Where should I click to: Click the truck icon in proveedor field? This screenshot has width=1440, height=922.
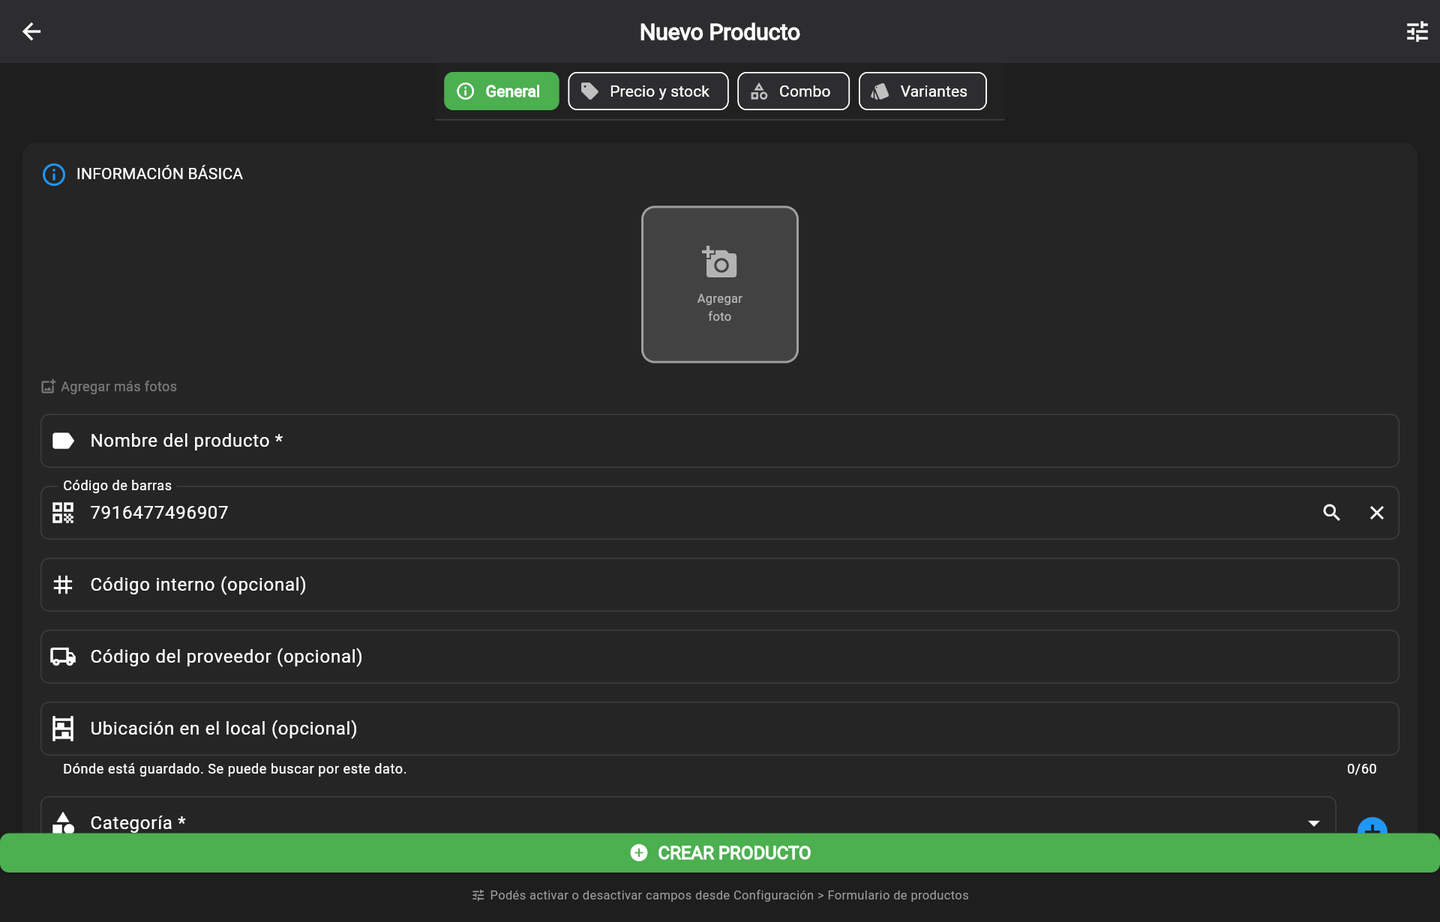click(63, 657)
